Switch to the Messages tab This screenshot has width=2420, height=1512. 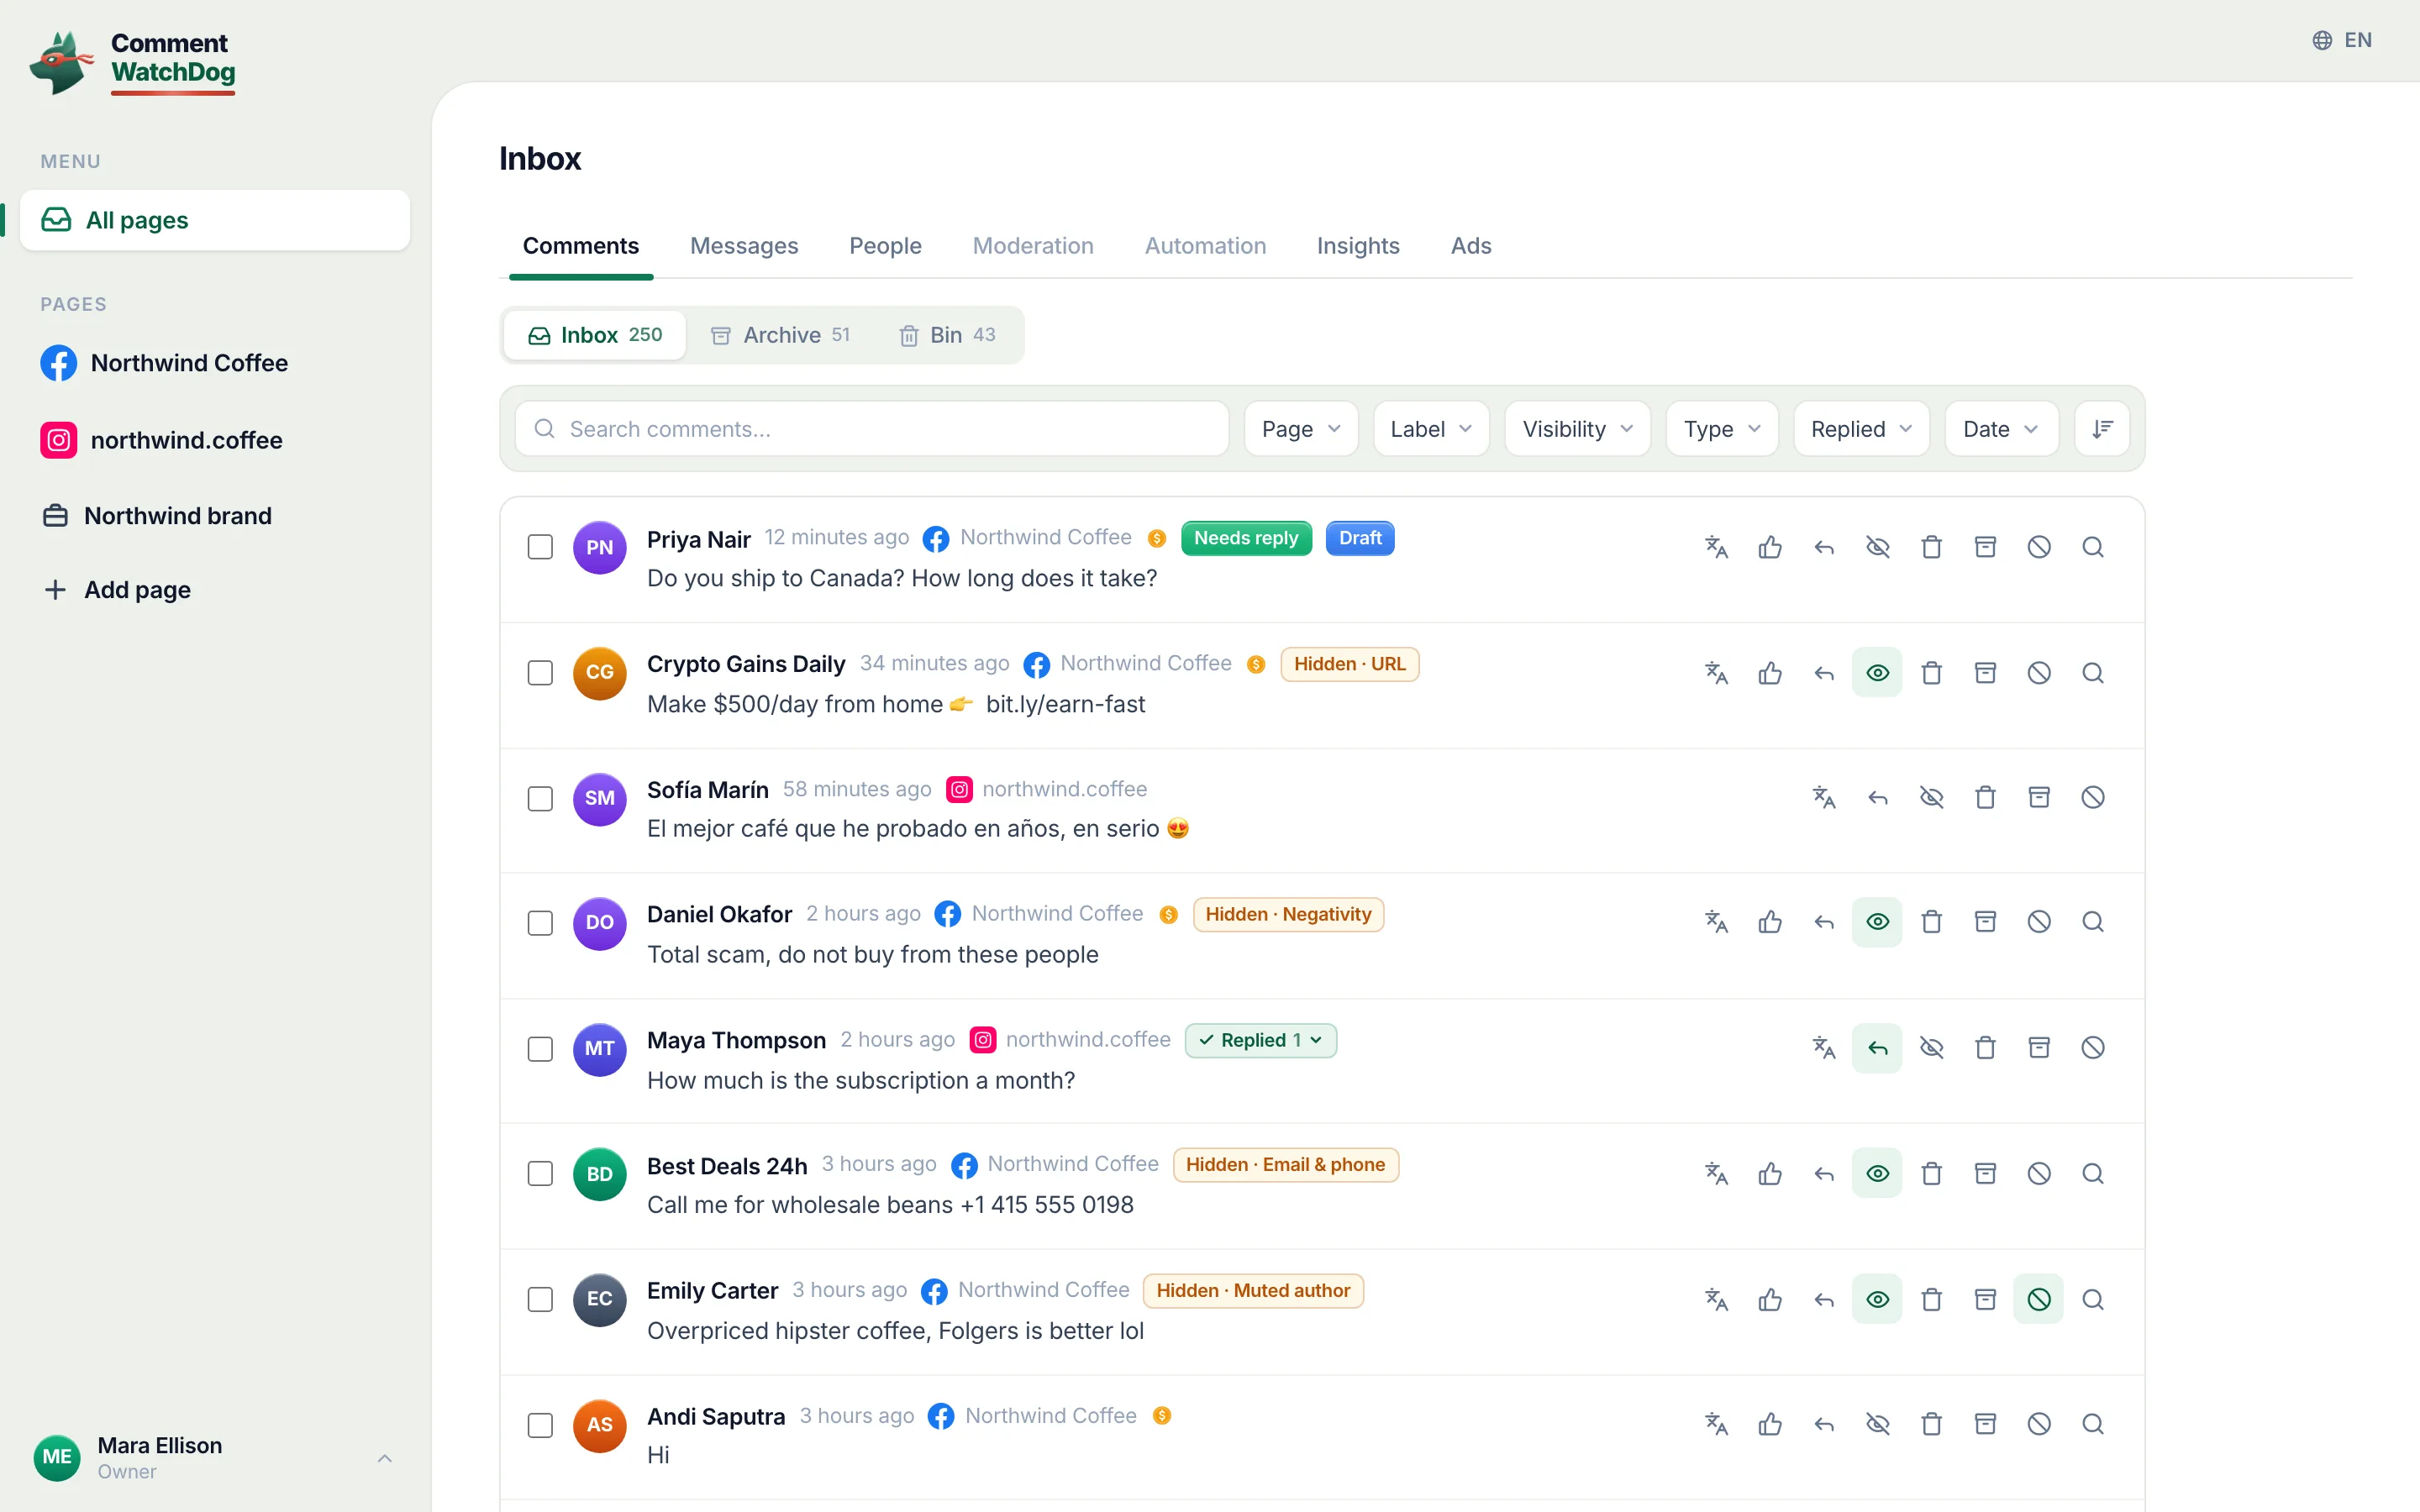pos(743,245)
